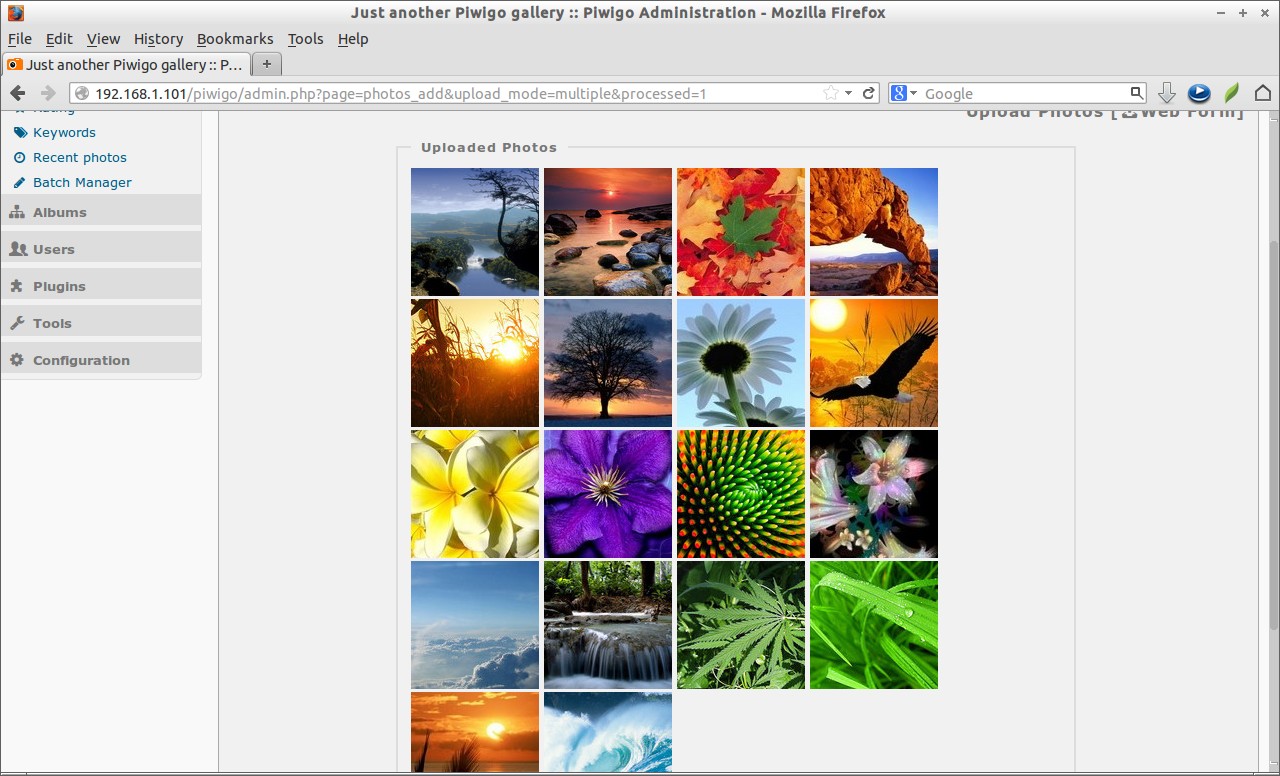Open the Downloads arrow icon
Screen dimensions: 1280x776
pyautogui.click(x=1166, y=93)
